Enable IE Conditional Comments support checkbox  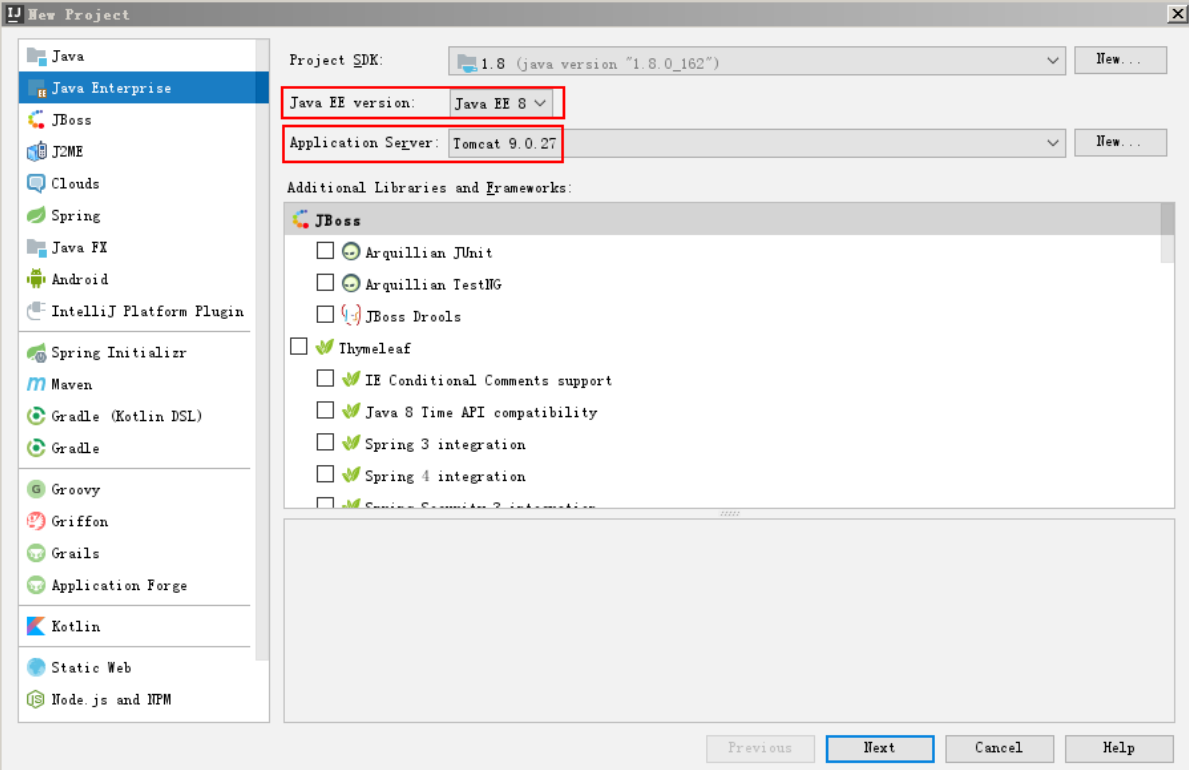coord(325,378)
